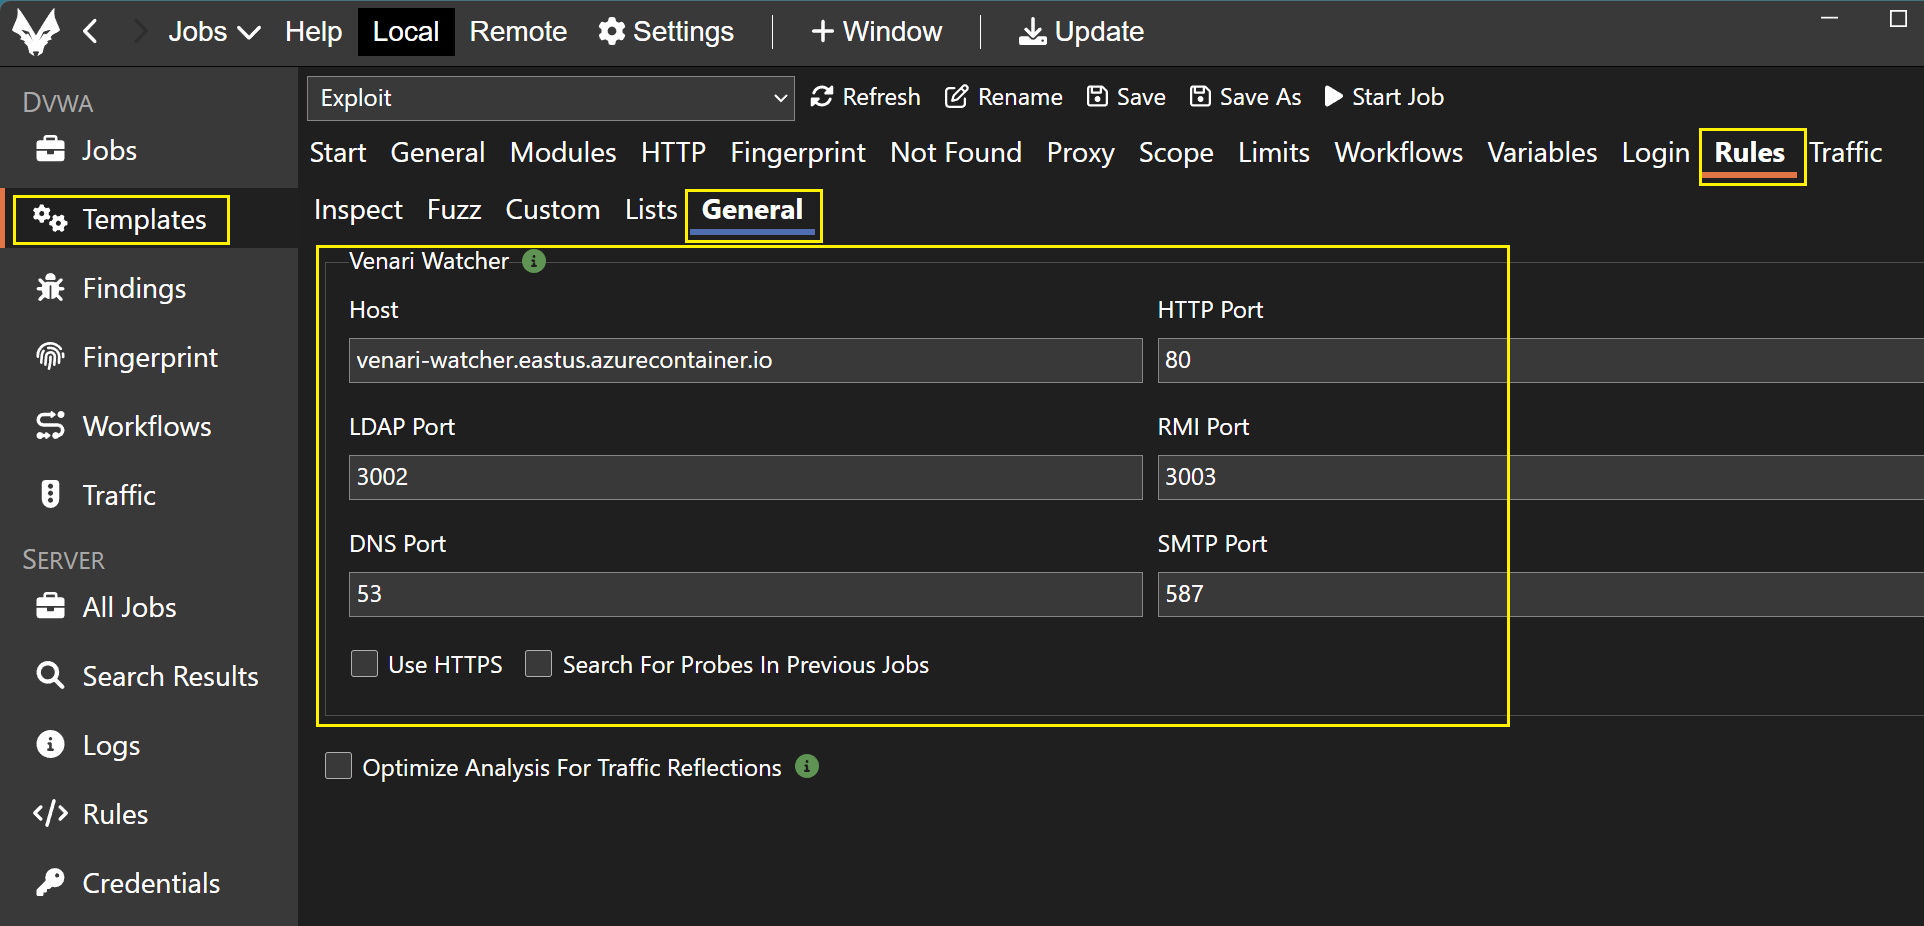1924x926 pixels.
Task: Select the Rules tab
Action: coord(1750,153)
